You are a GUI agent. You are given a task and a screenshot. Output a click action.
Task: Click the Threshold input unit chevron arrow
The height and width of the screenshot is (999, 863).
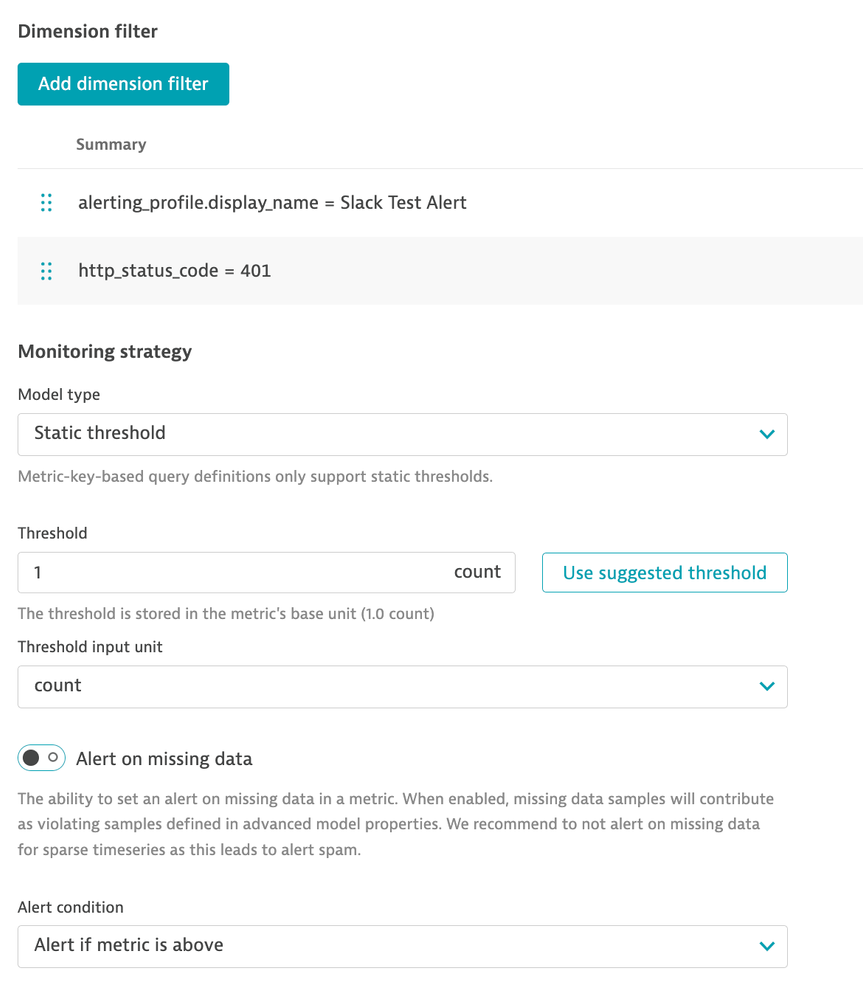pyautogui.click(x=767, y=686)
